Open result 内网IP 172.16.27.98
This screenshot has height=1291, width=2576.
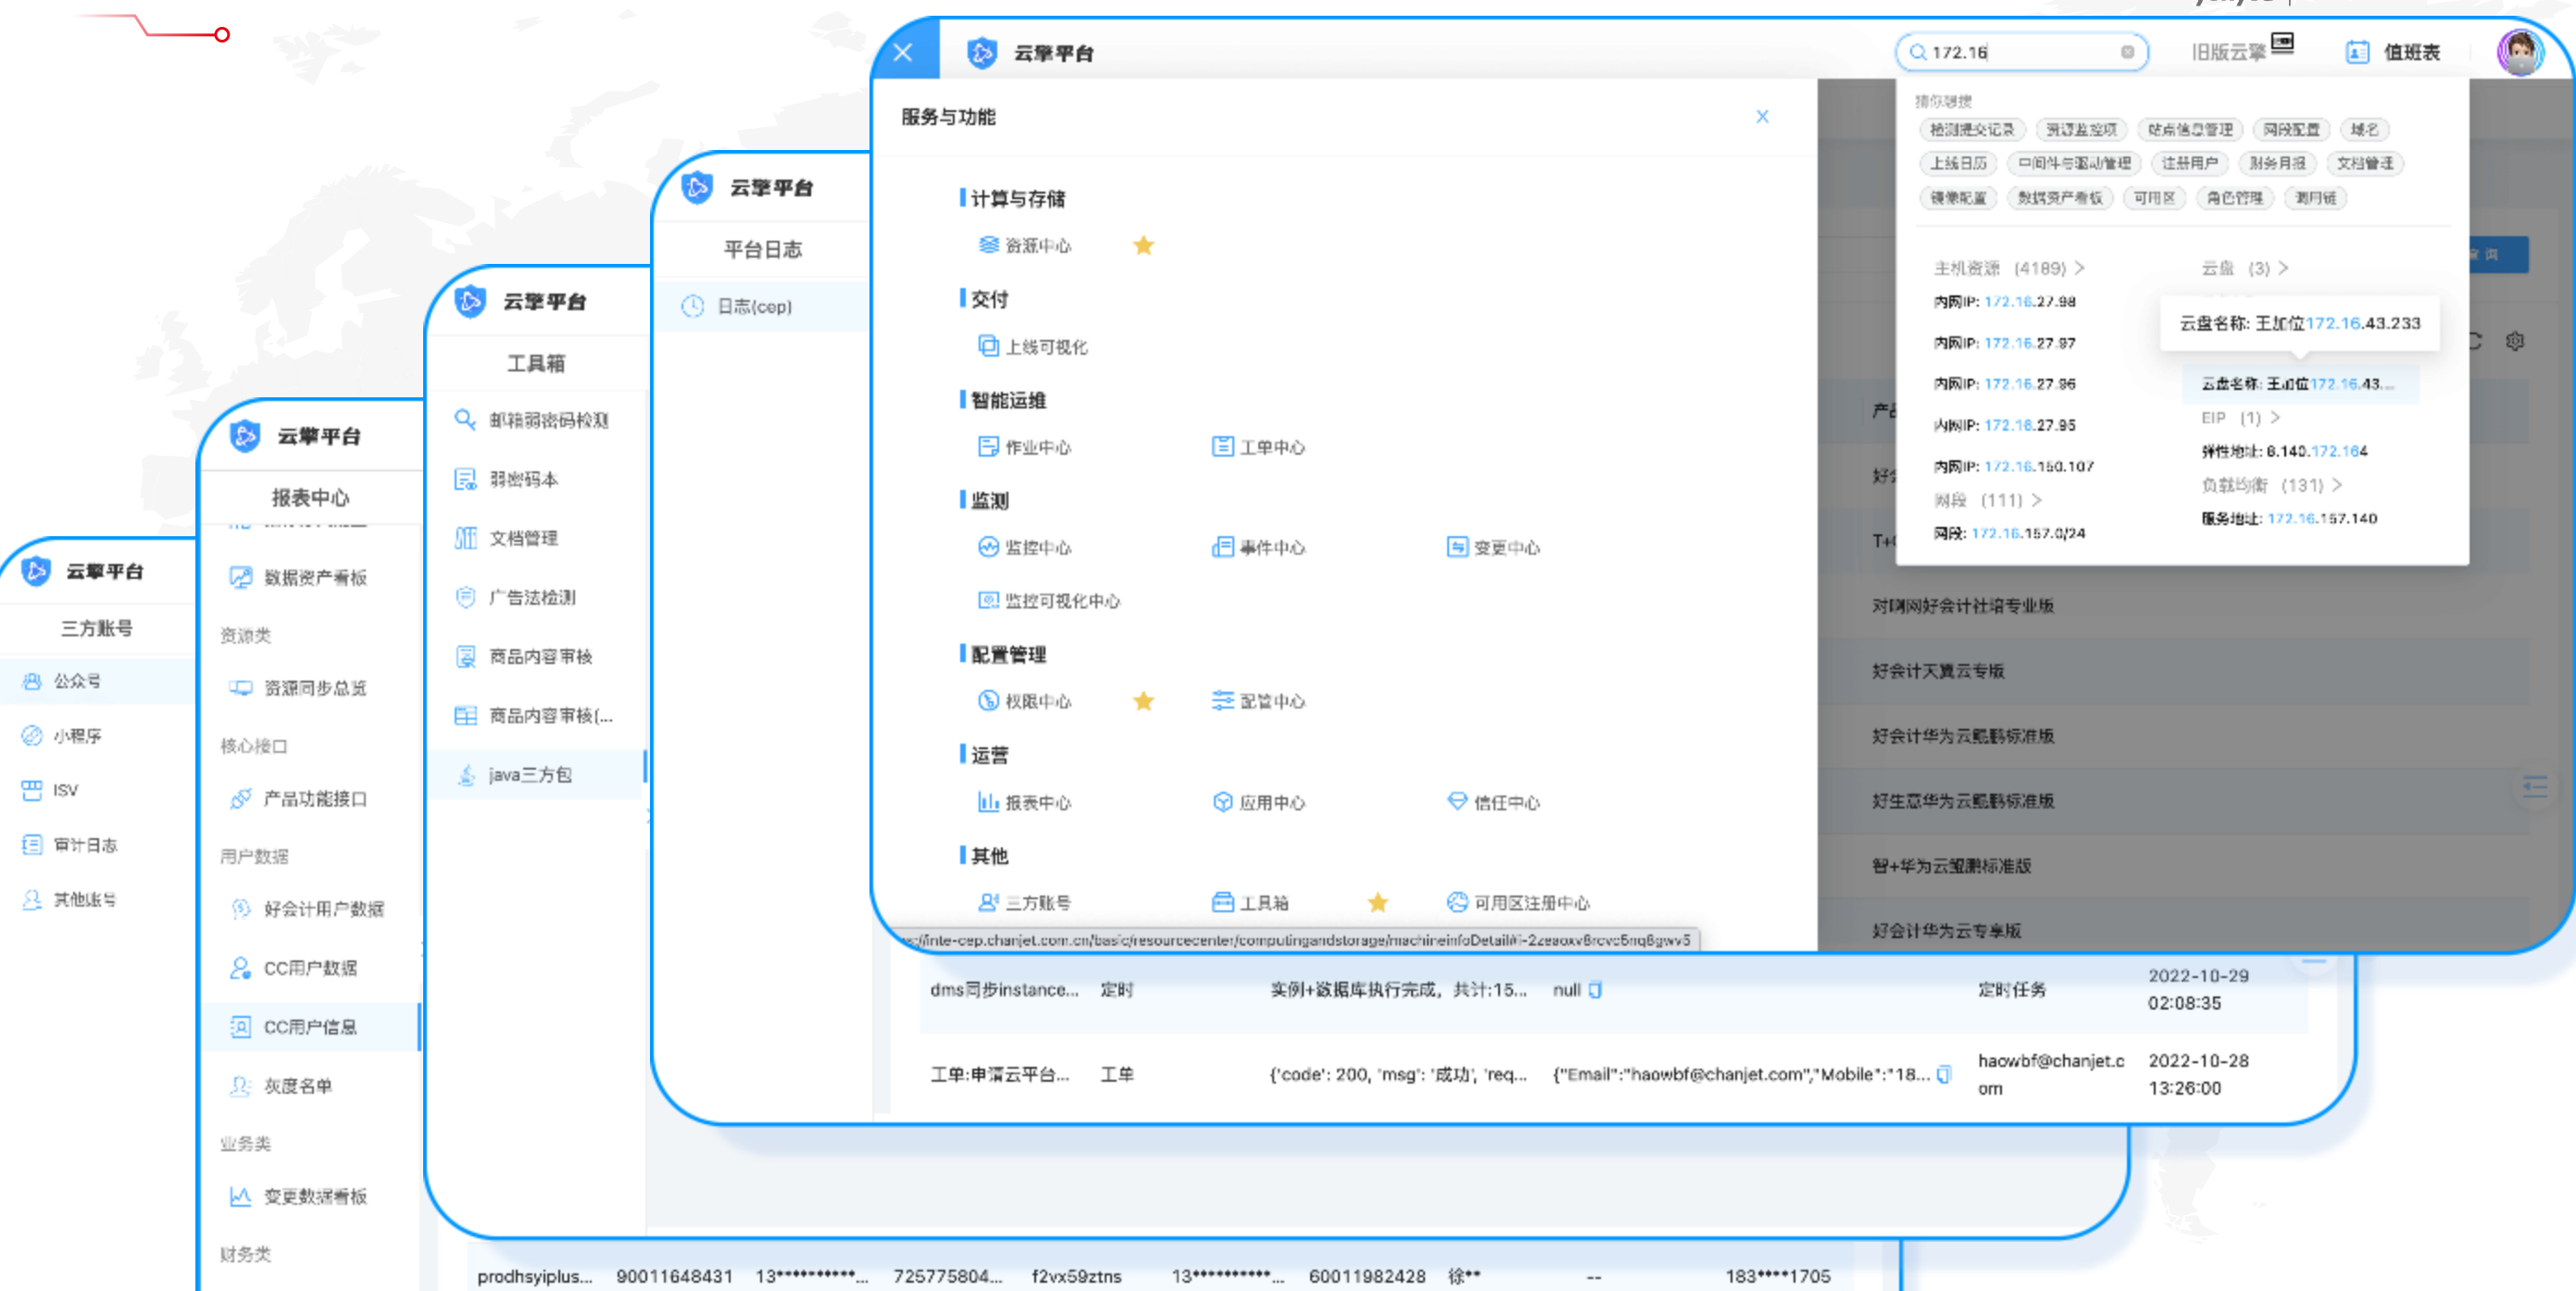(2005, 301)
